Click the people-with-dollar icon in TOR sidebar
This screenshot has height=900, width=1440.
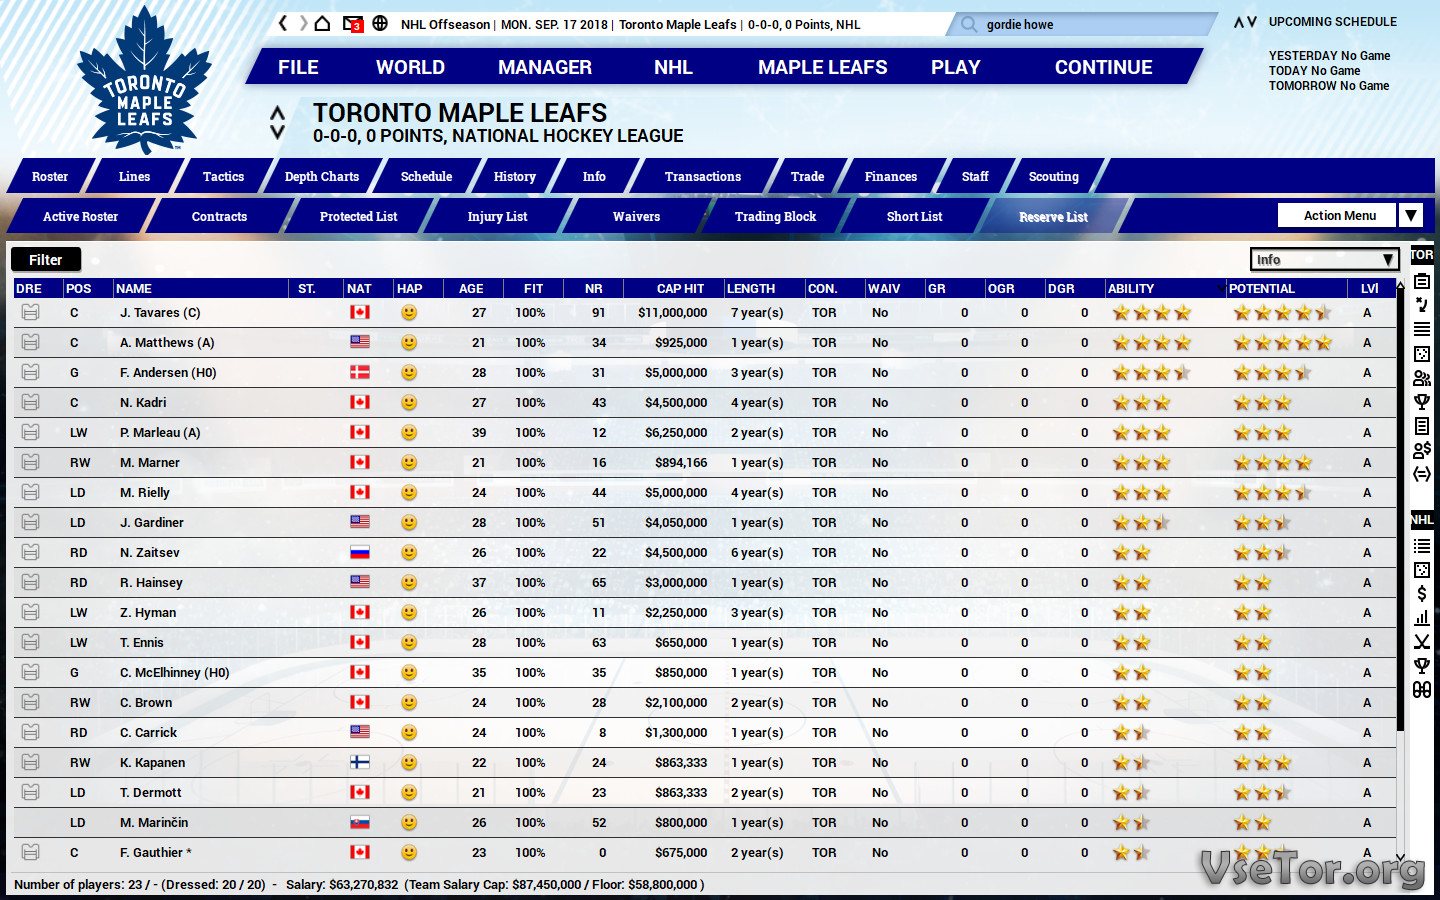point(1421,450)
